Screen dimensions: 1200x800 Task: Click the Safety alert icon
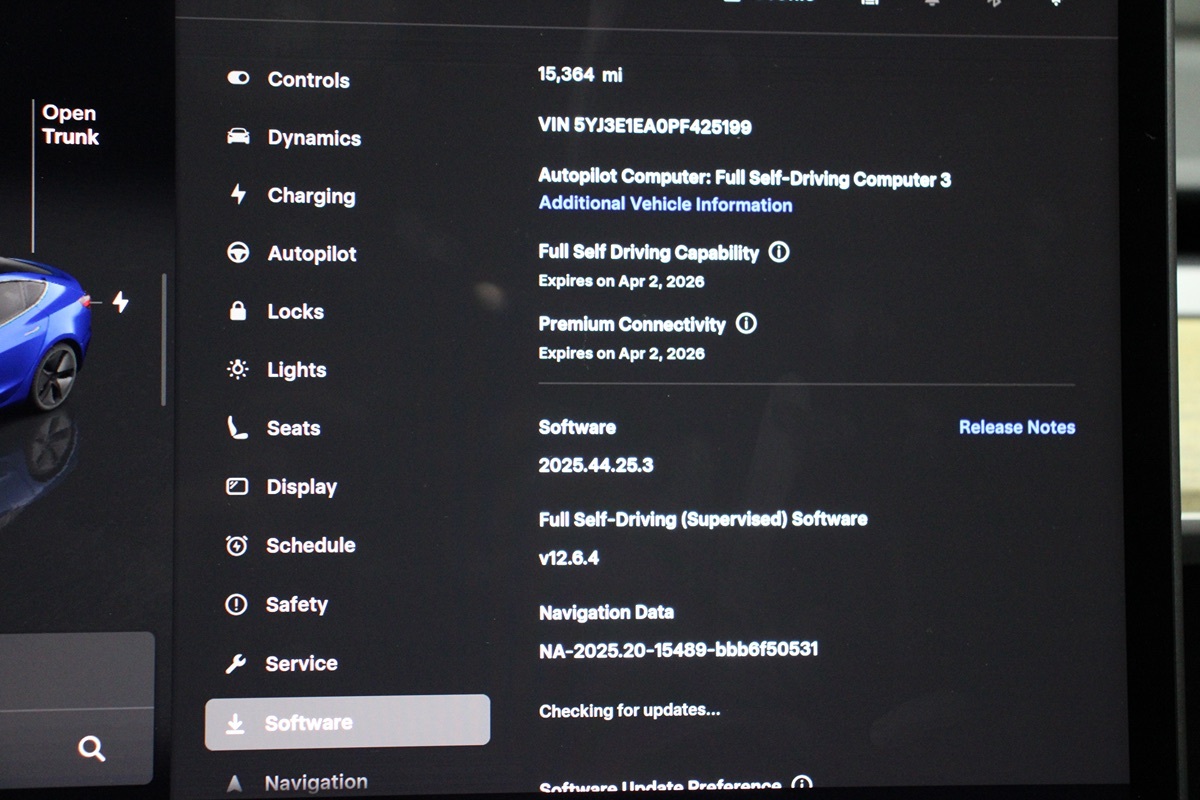click(237, 604)
